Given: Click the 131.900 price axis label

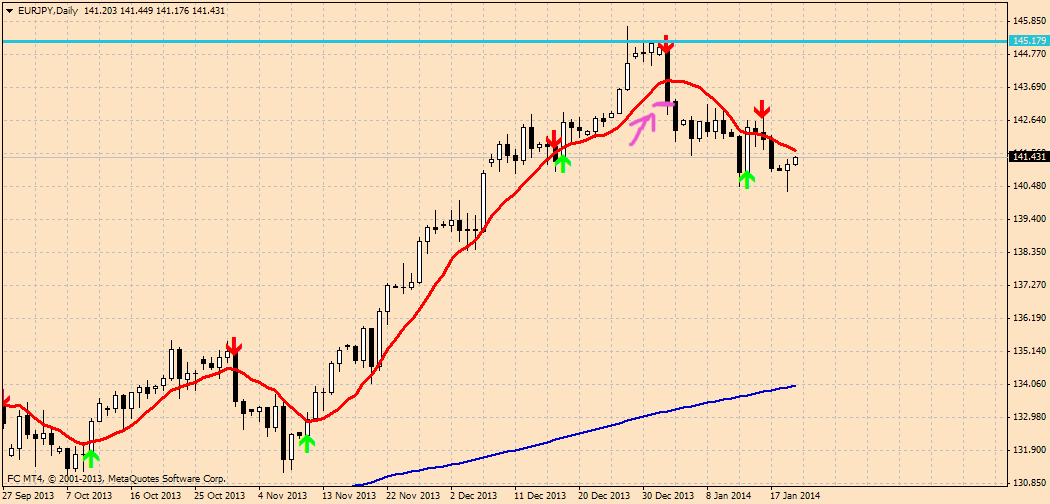Looking at the screenshot, I should (x=1029, y=450).
